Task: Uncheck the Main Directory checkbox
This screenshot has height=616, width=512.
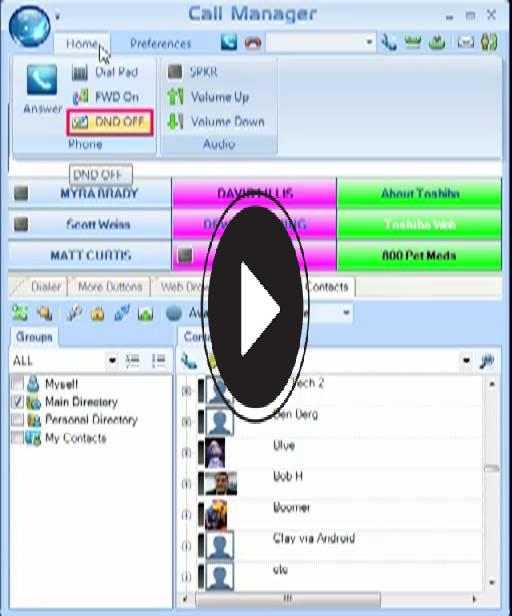Action: point(17,402)
